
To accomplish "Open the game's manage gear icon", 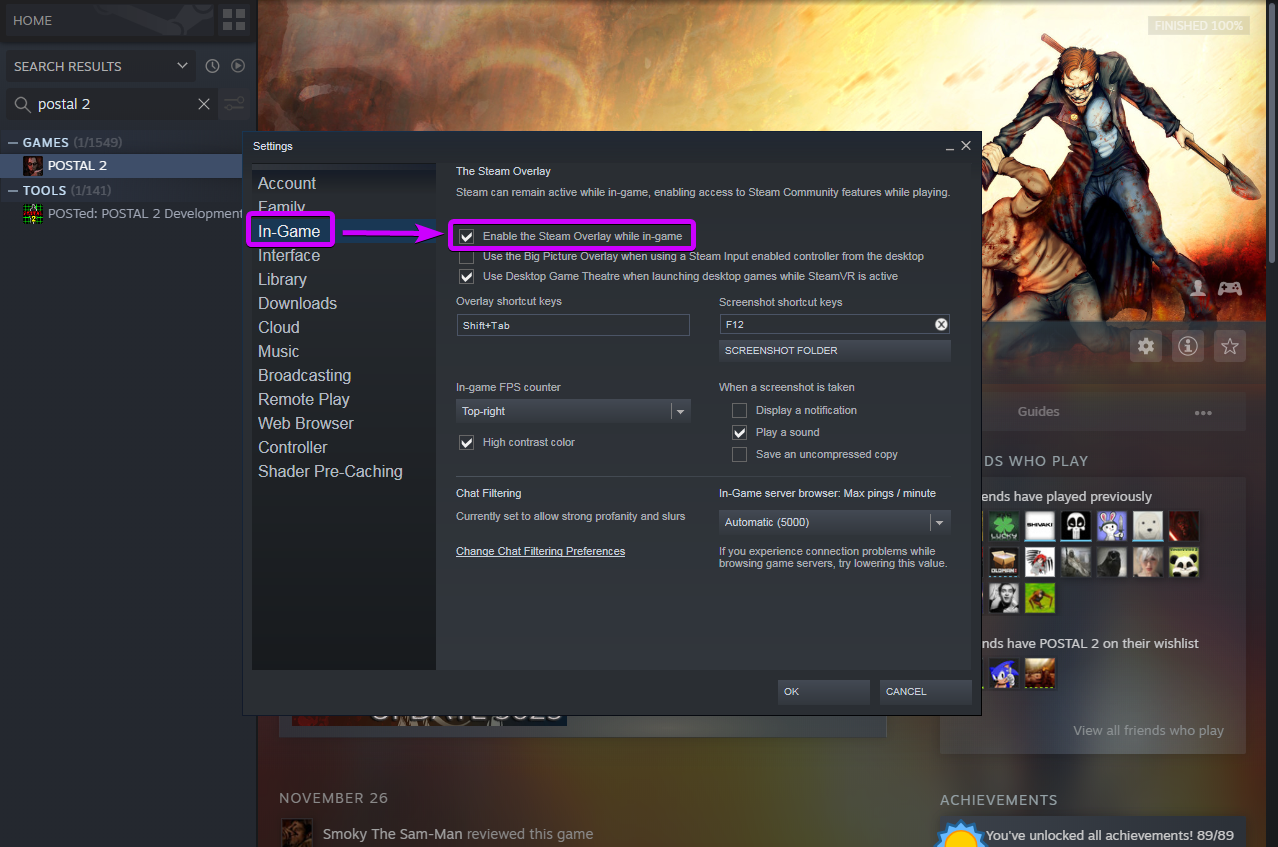I will coord(1146,346).
